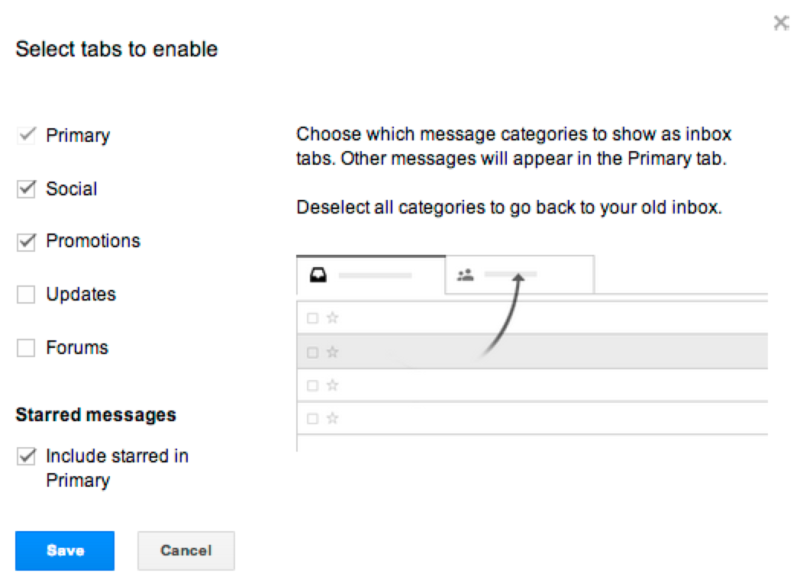
Task: Star the last message row in the preview
Action: (331, 418)
